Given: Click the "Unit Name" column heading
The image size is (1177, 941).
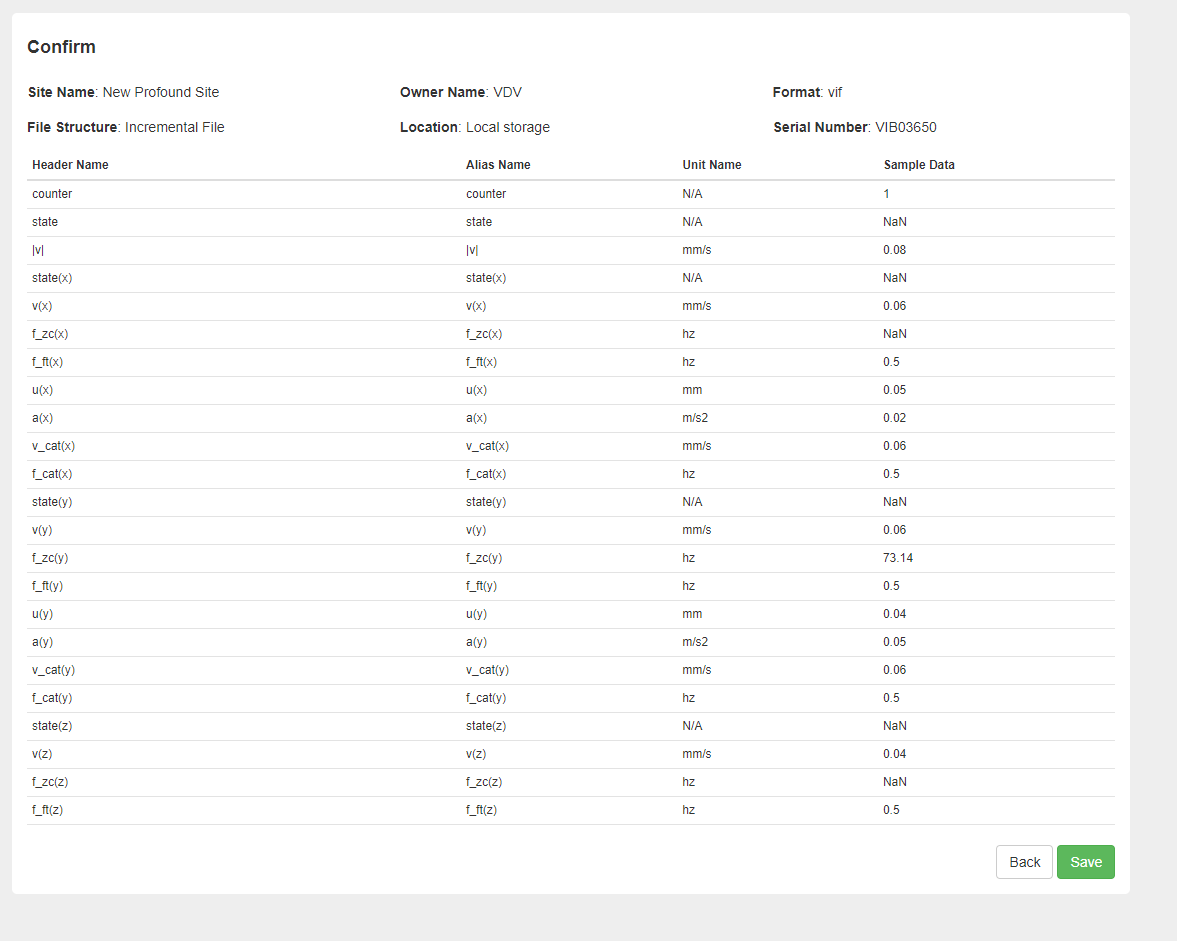Looking at the screenshot, I should pyautogui.click(x=712, y=164).
